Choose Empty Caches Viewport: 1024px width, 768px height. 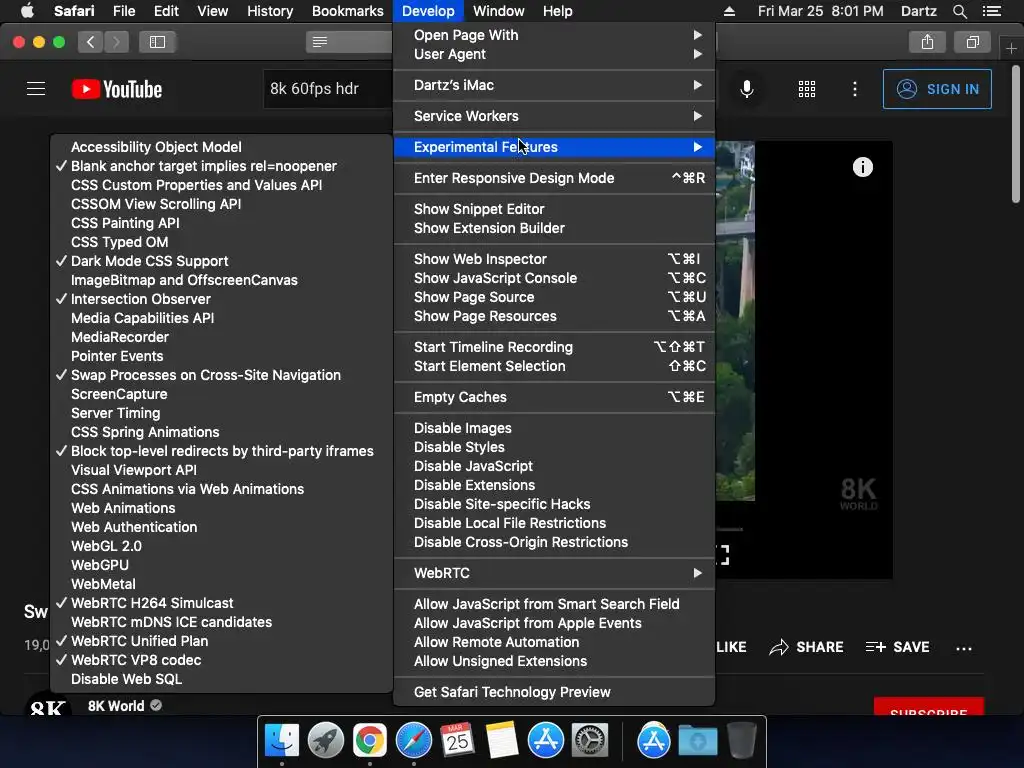(554, 397)
